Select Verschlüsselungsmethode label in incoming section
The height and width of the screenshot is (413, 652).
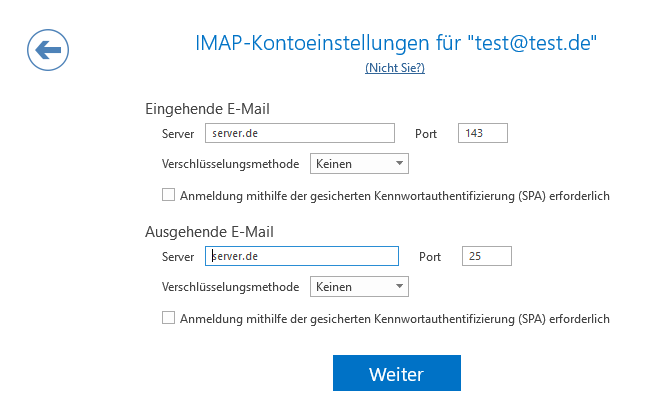(230, 164)
